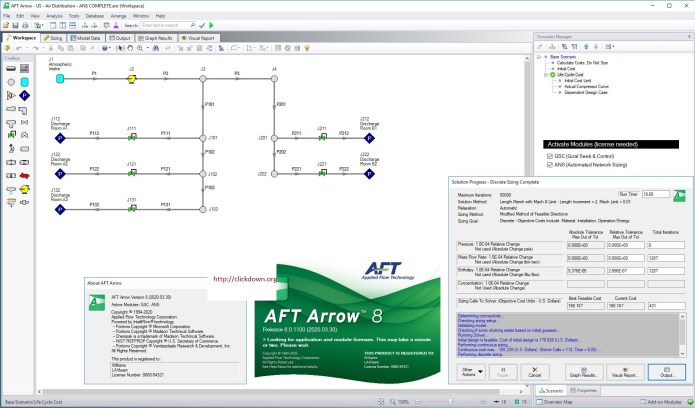Click in the Search text field
The width and height of the screenshot is (695, 408).
point(168,26)
